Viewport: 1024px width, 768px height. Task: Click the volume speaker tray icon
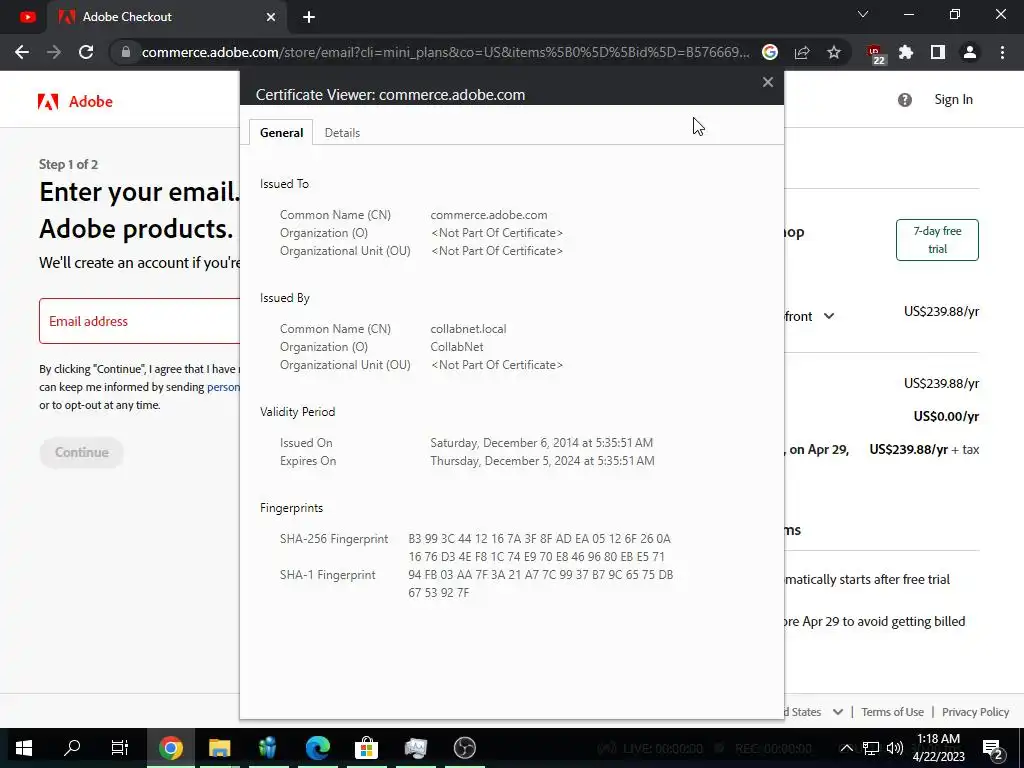pyautogui.click(x=895, y=748)
